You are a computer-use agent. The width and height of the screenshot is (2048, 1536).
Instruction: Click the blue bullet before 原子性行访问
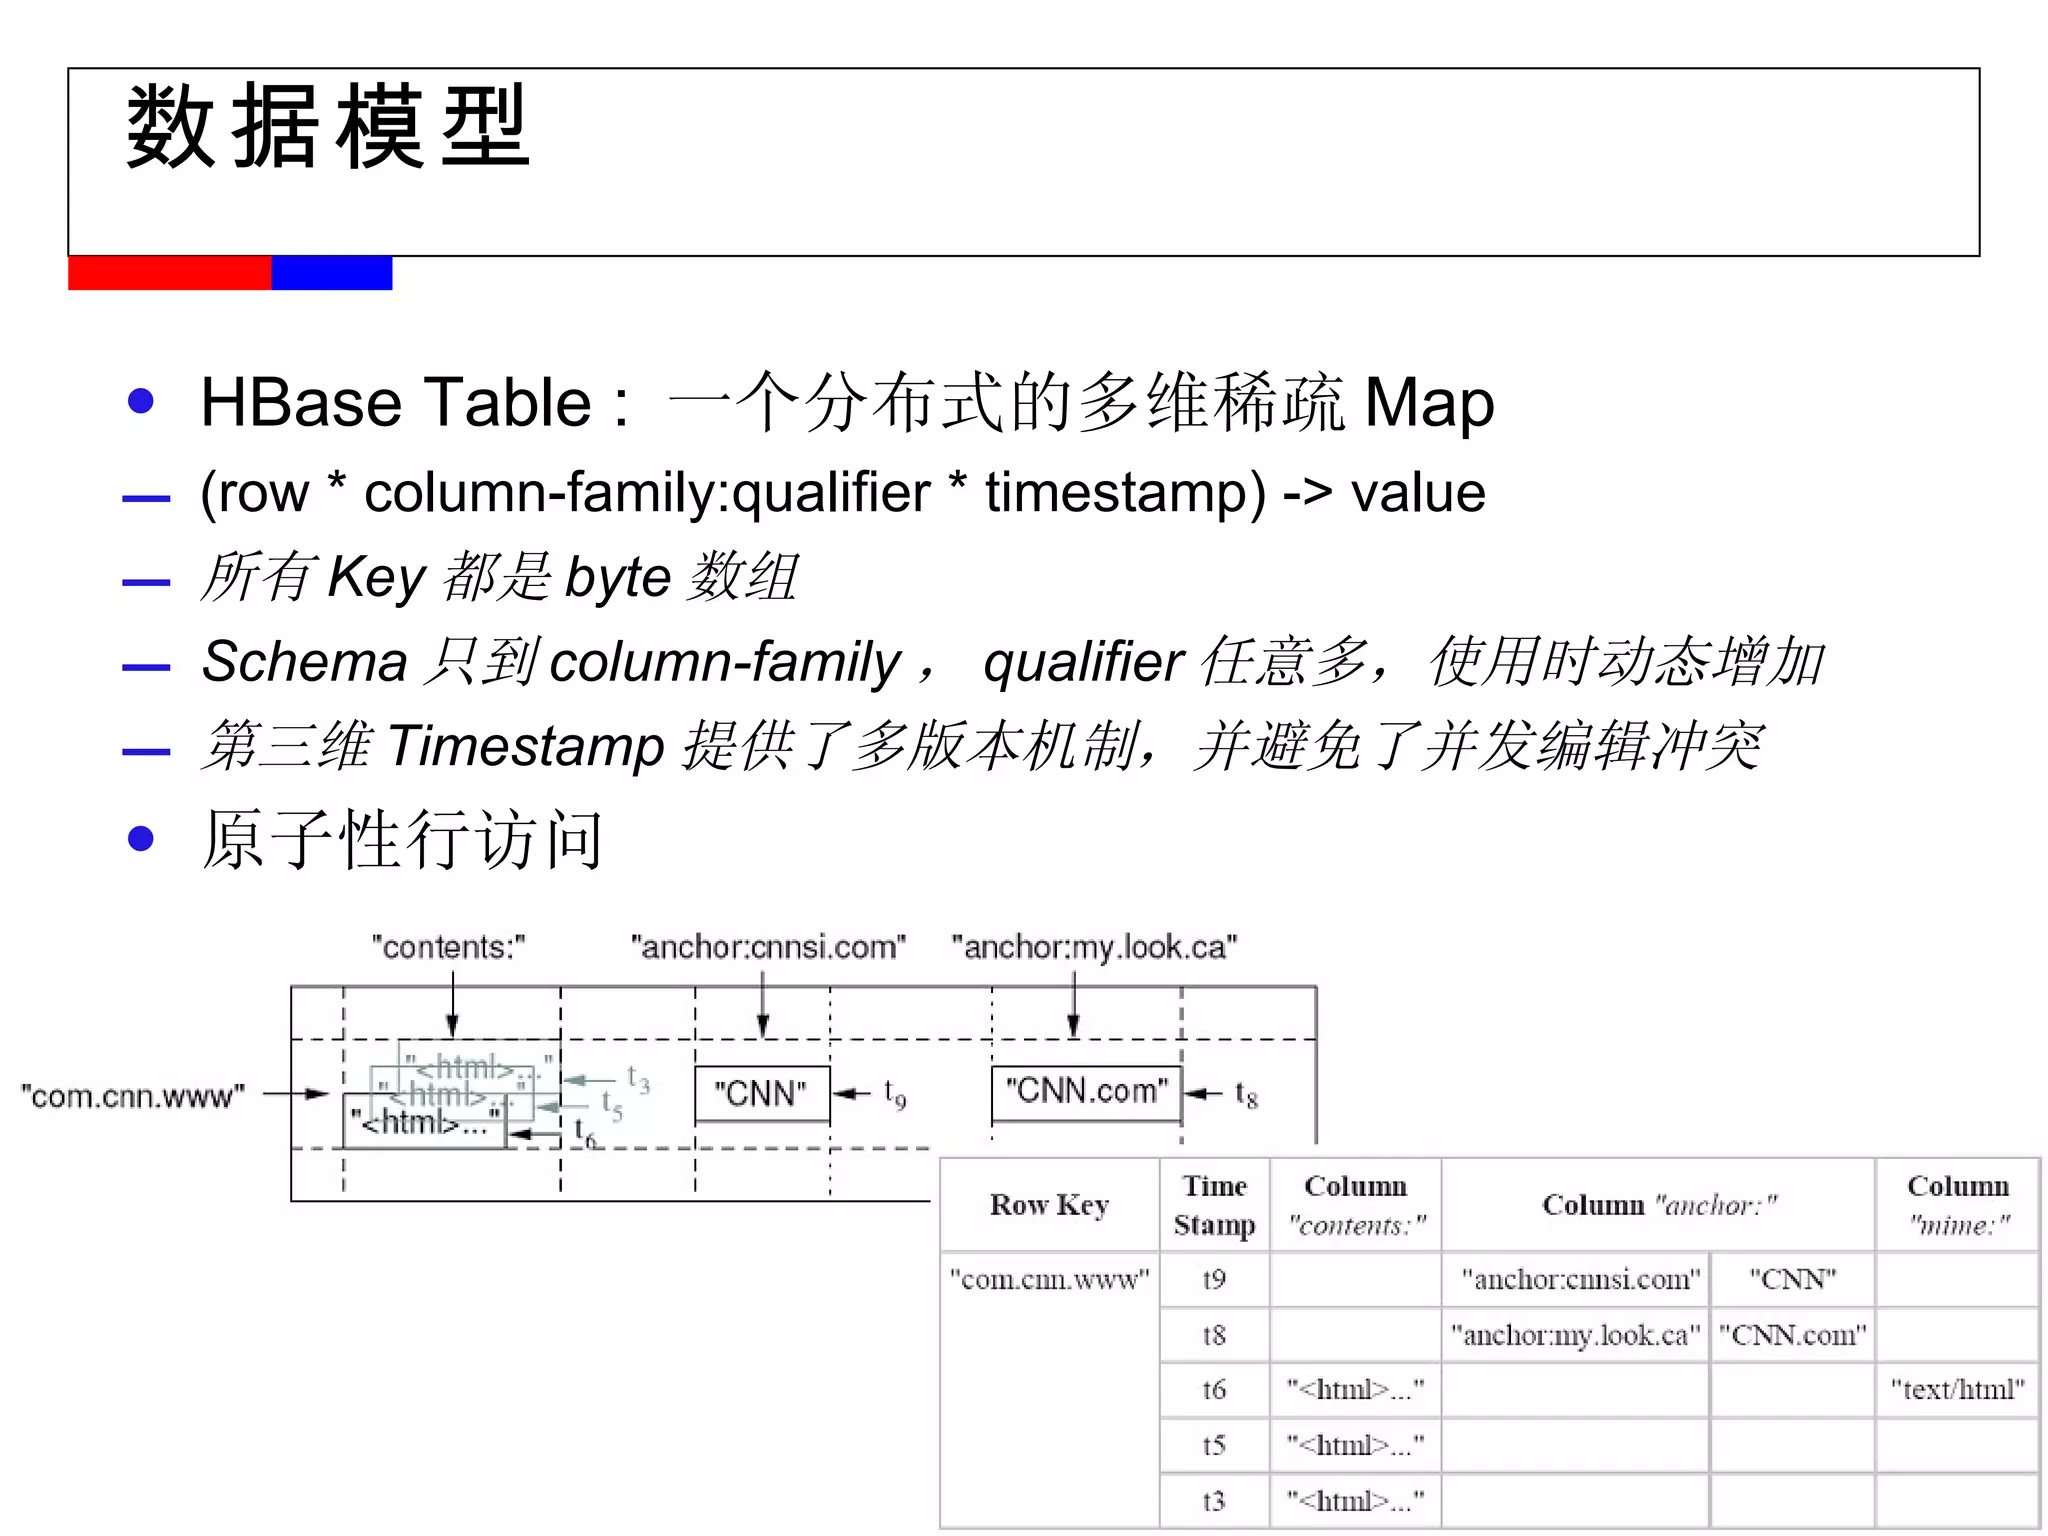(141, 838)
